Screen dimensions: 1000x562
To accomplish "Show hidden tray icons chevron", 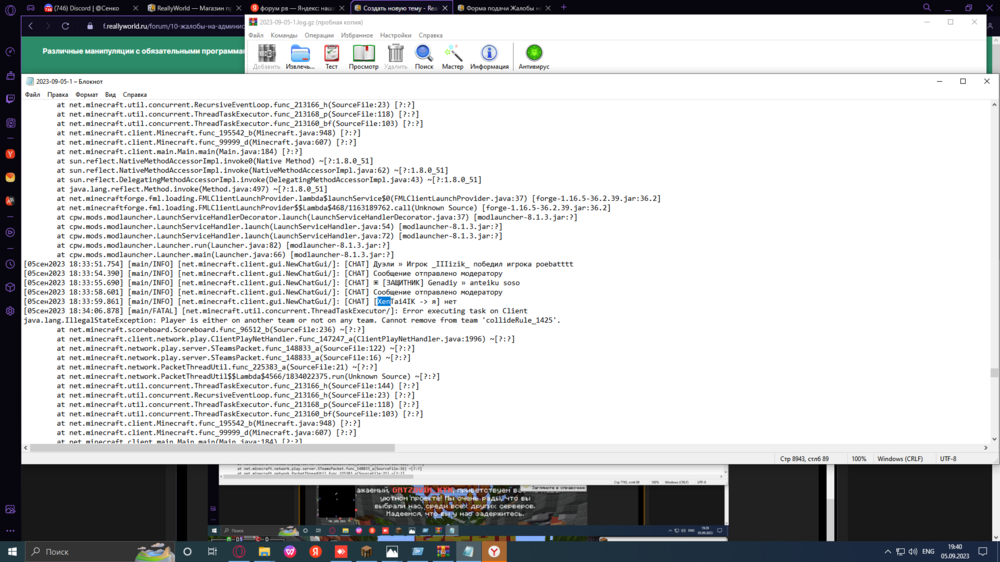I will (x=887, y=552).
